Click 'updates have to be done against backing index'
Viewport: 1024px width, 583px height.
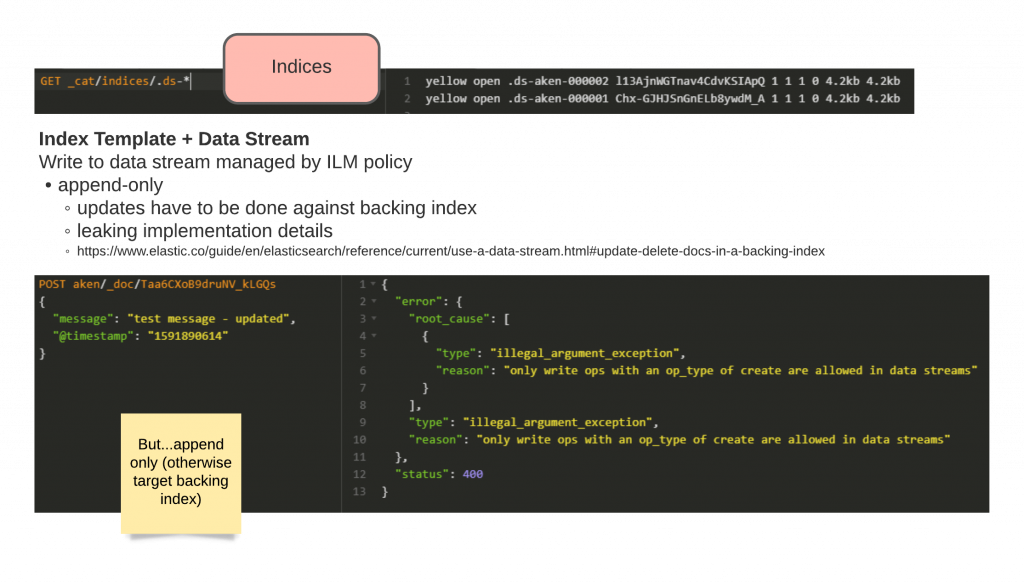(x=276, y=208)
